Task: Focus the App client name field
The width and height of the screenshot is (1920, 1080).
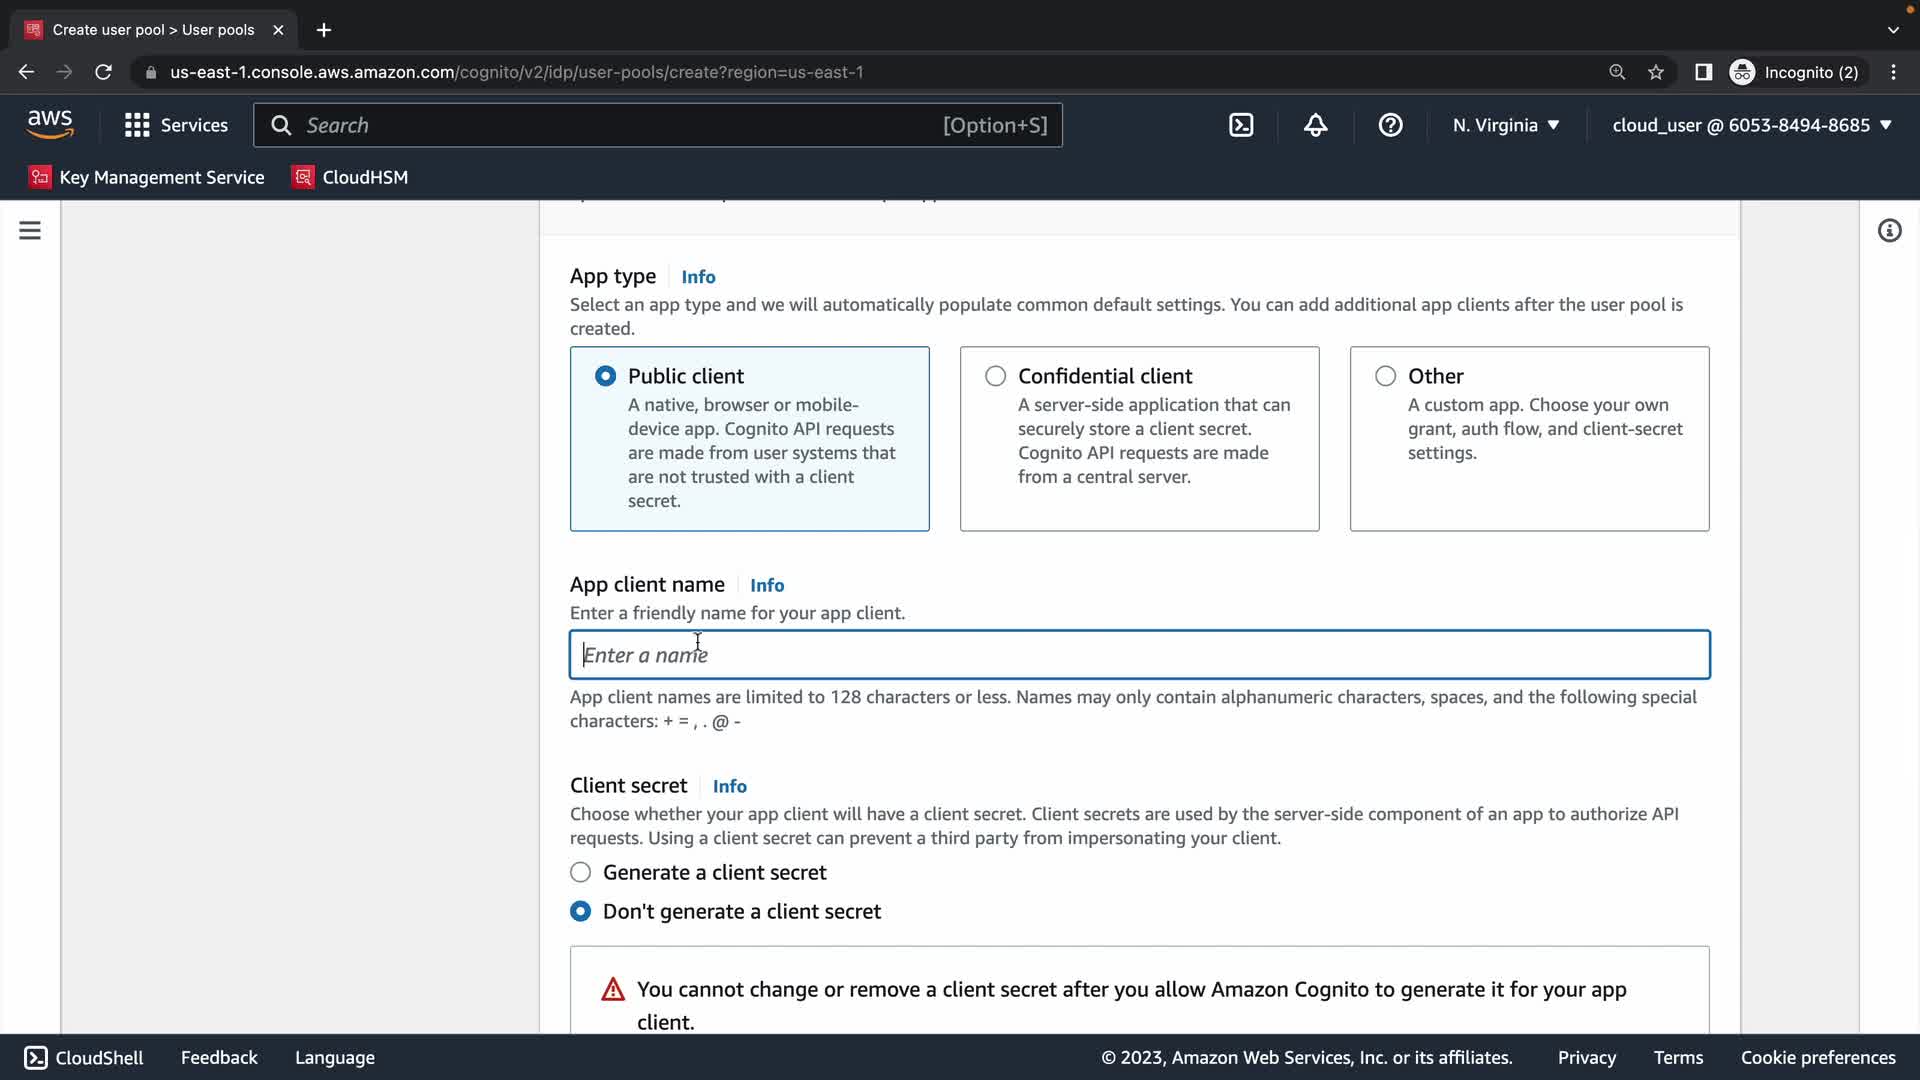Action: pos(1139,655)
